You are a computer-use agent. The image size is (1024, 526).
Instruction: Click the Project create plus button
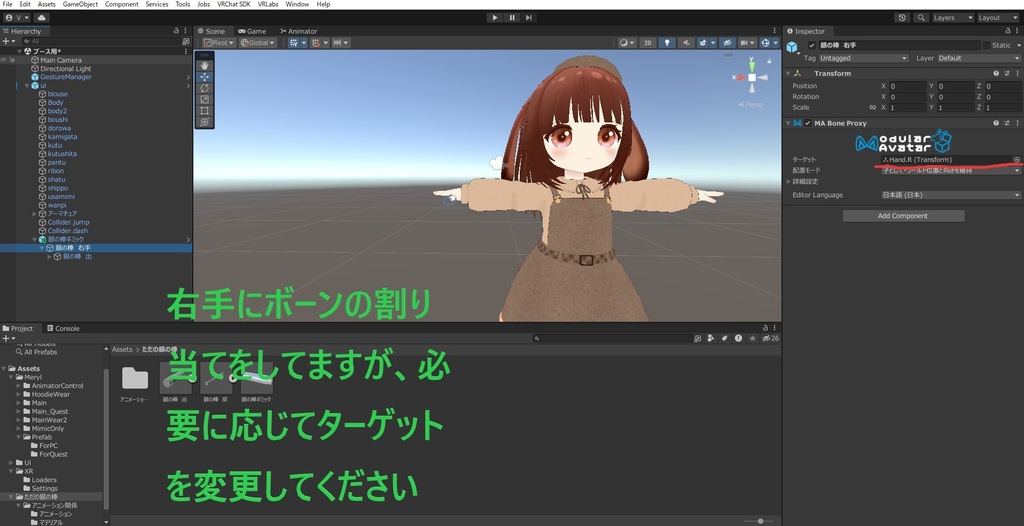pos(7,338)
